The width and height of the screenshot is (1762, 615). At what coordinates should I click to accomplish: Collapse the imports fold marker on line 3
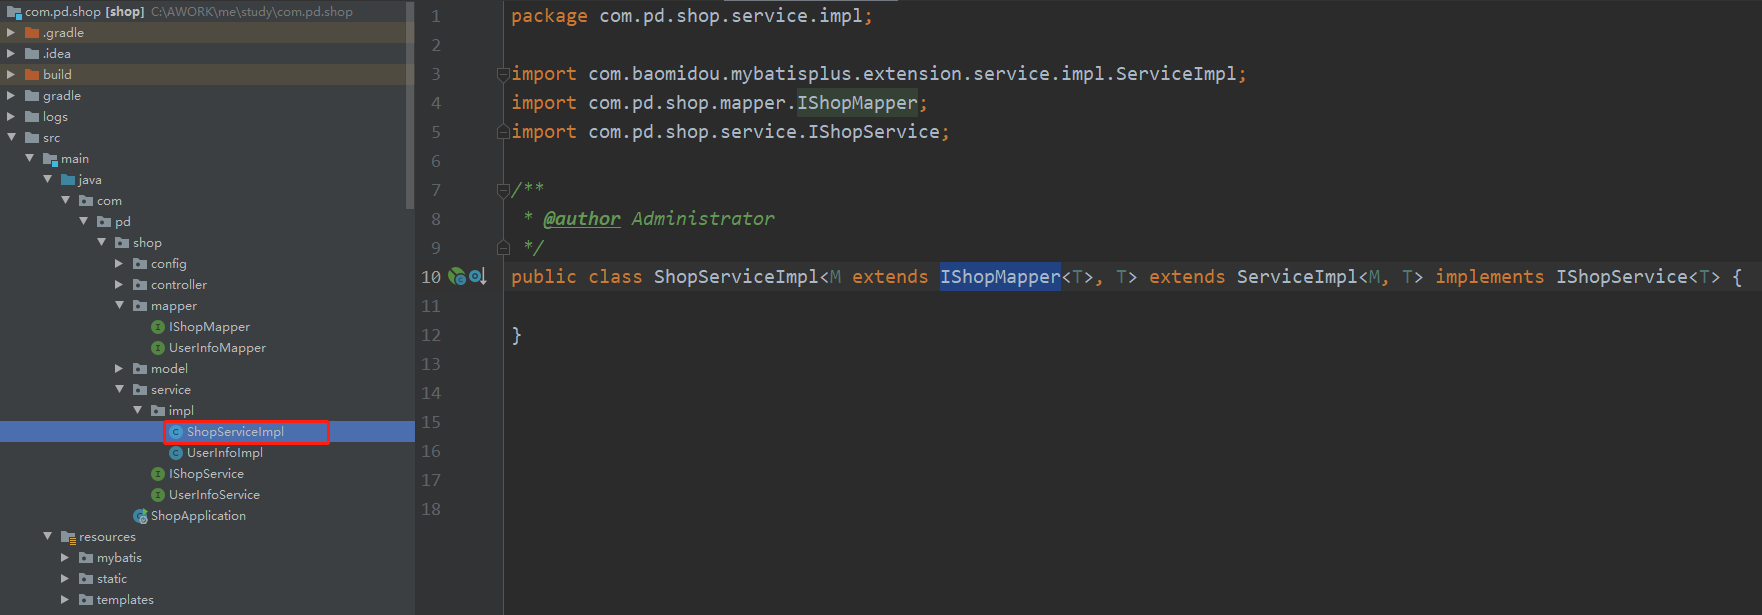503,74
